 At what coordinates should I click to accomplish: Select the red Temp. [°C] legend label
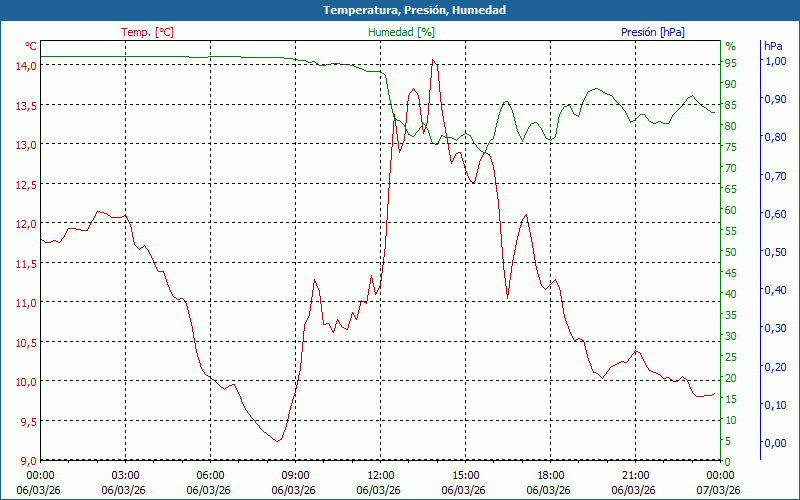(147, 32)
